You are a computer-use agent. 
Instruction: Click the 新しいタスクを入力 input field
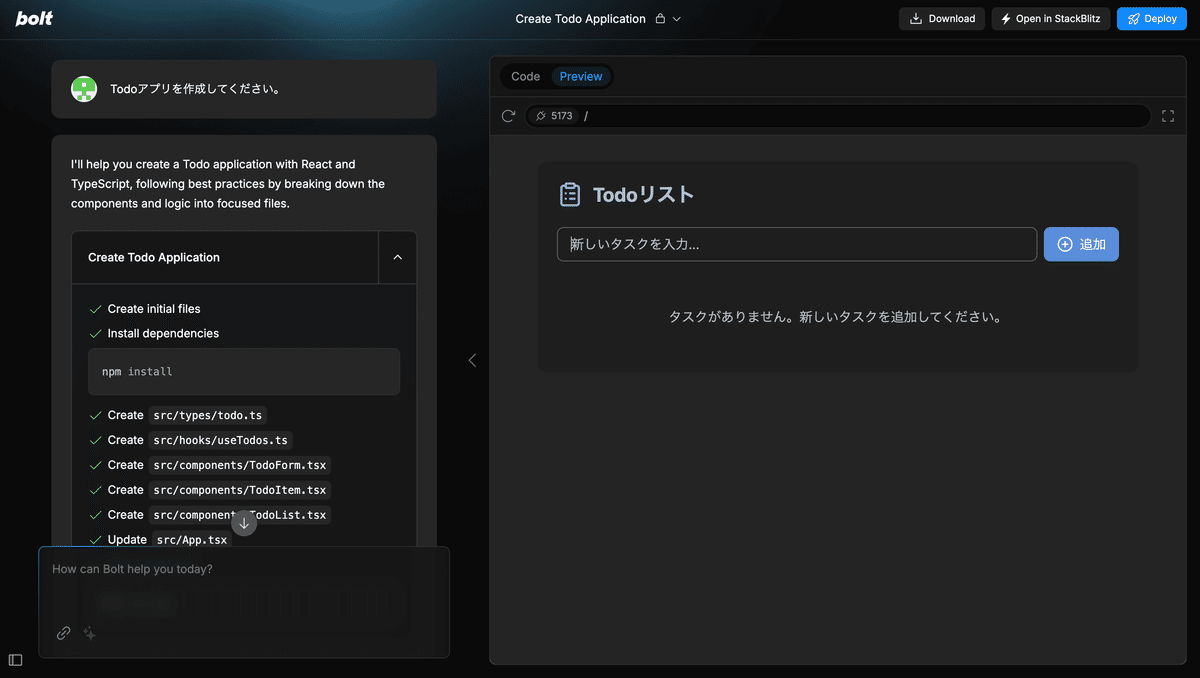(796, 244)
